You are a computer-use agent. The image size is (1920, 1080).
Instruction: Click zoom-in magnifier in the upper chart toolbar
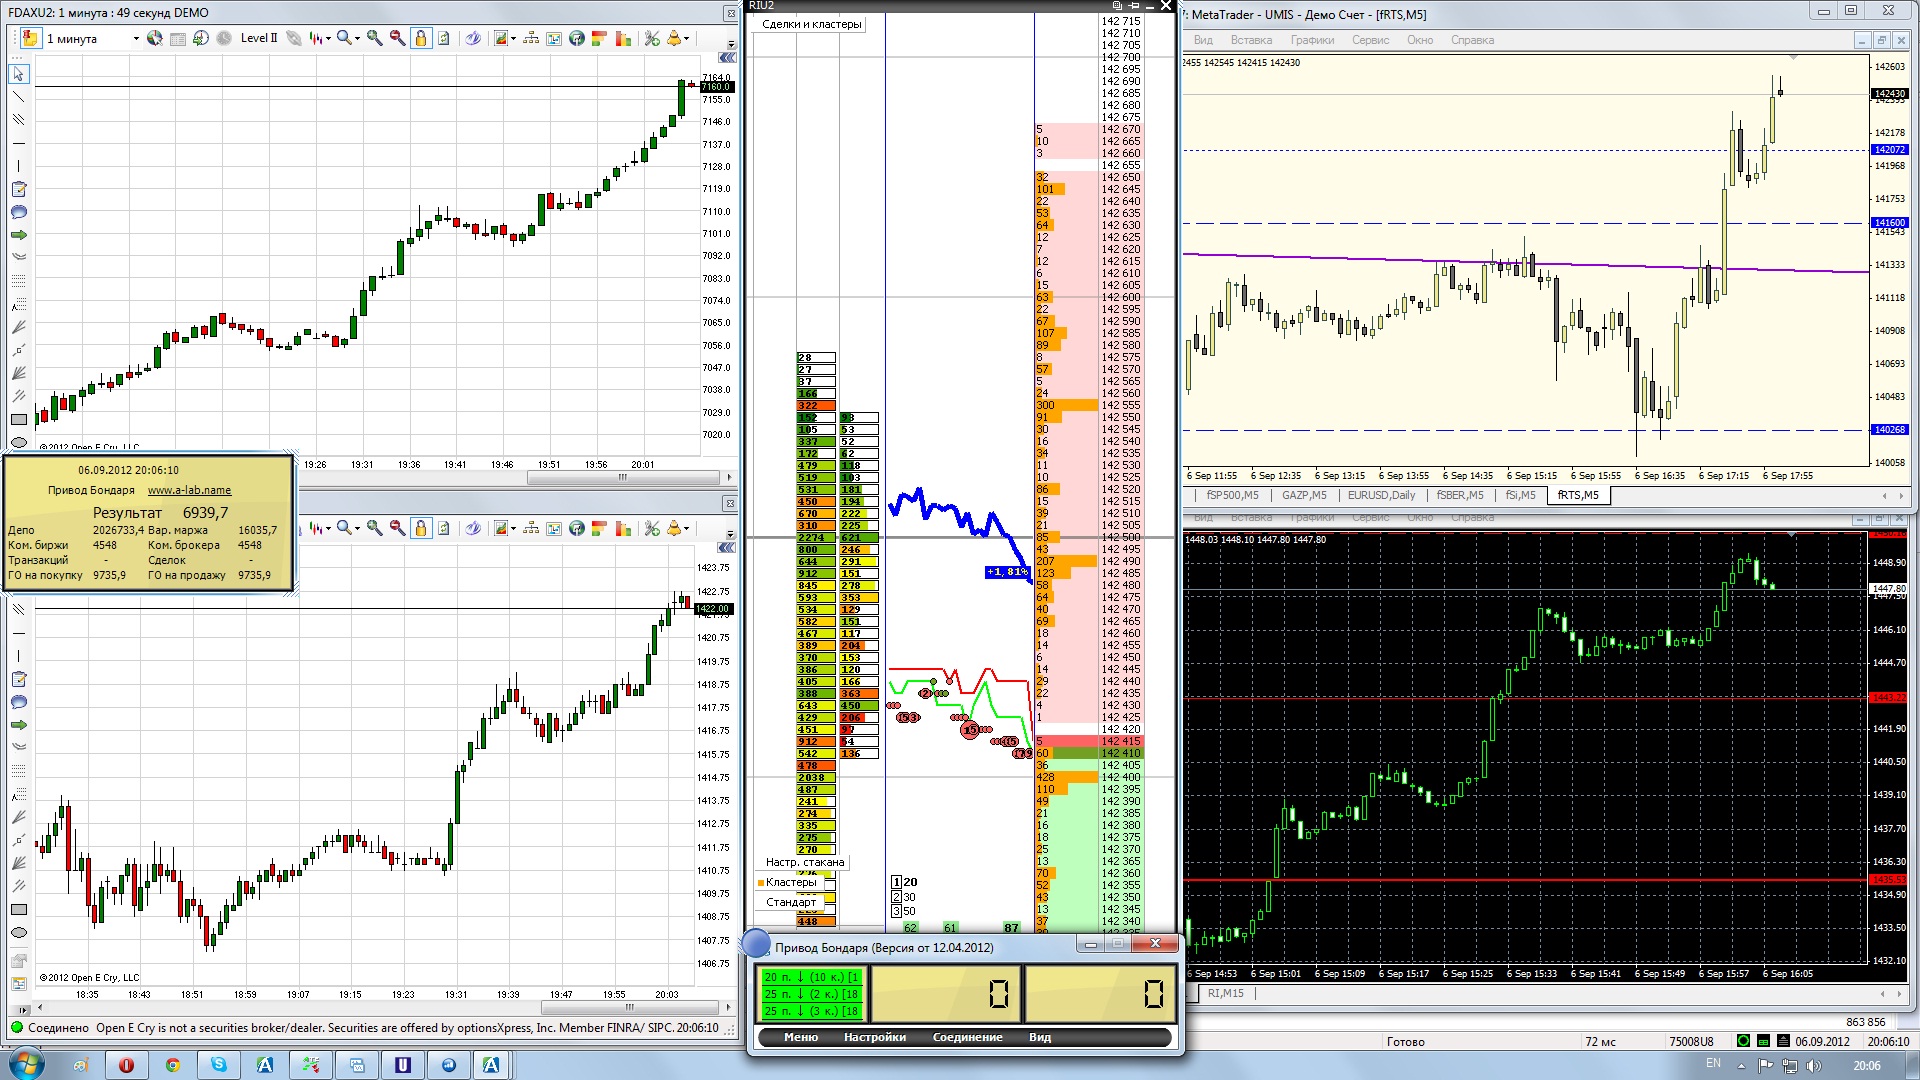[374, 38]
